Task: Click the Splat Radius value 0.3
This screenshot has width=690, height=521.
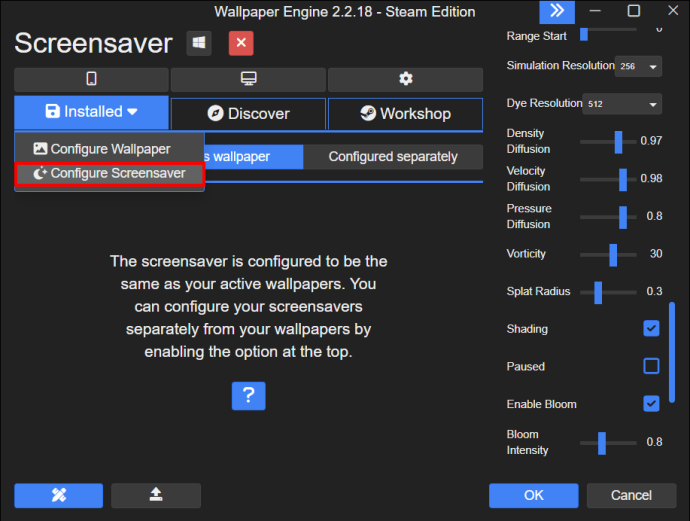Action: [x=654, y=291]
